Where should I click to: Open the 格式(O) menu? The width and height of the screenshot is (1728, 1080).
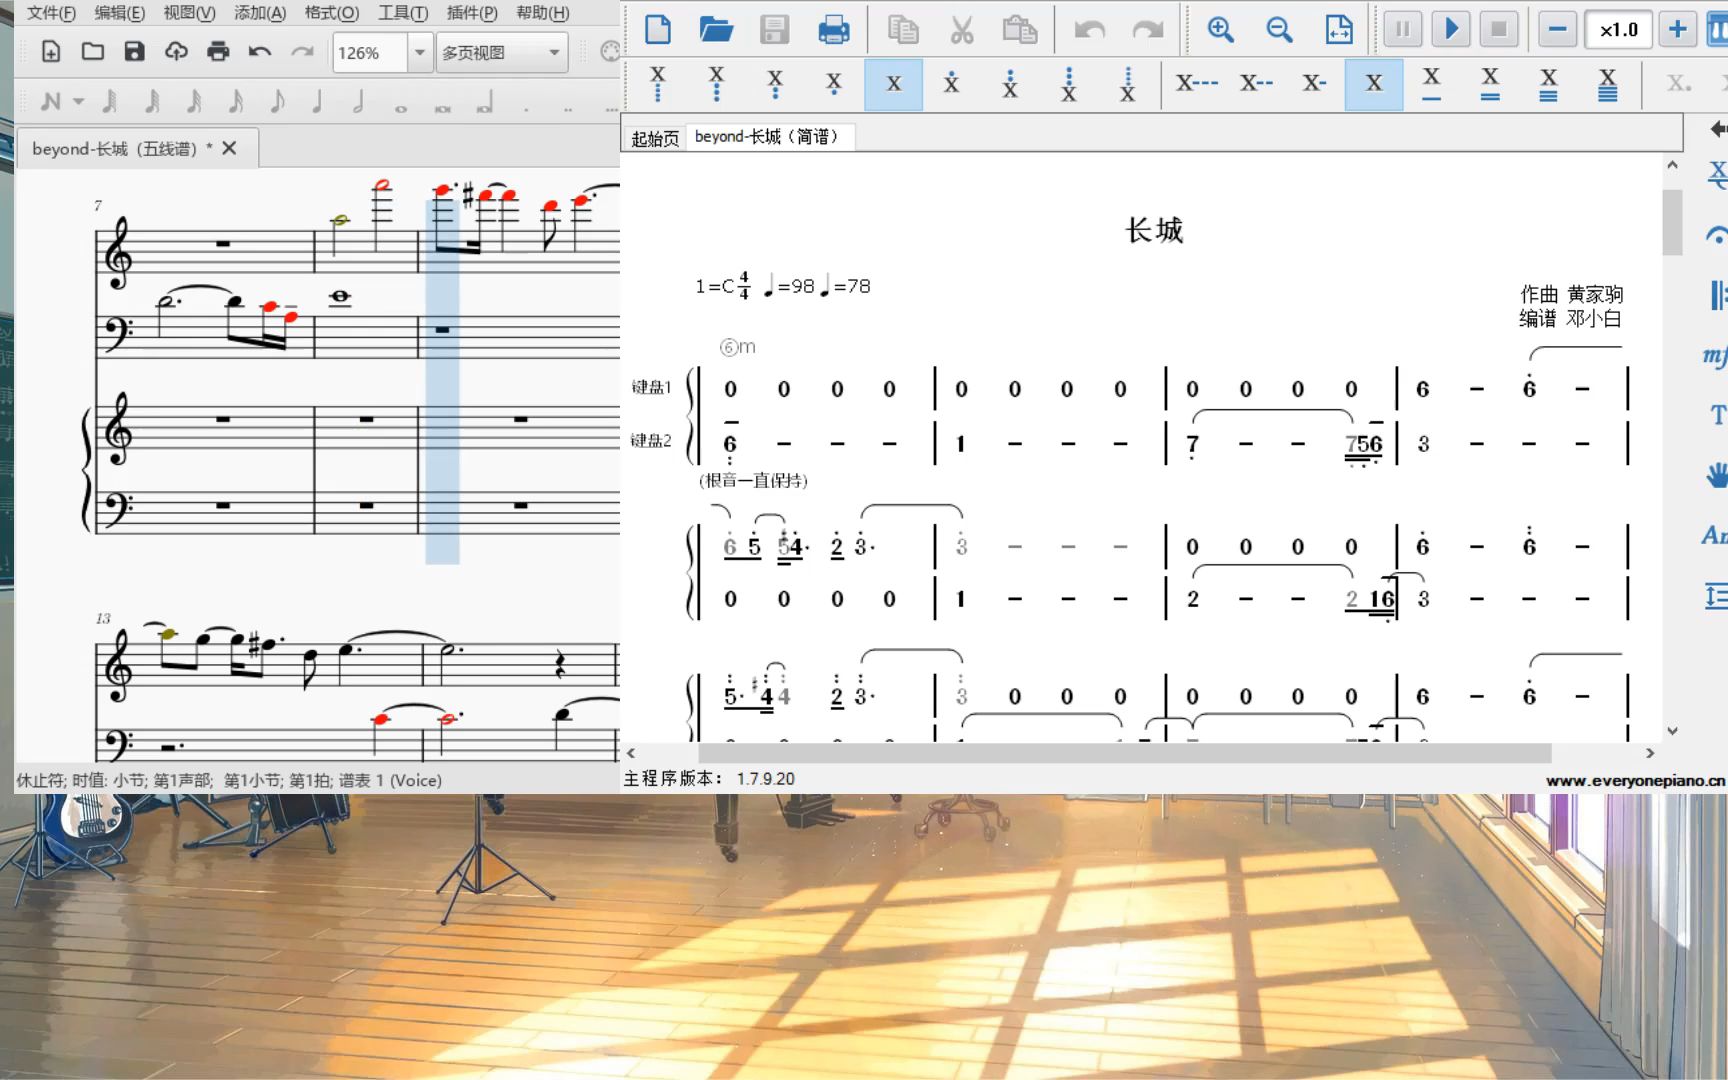point(331,13)
